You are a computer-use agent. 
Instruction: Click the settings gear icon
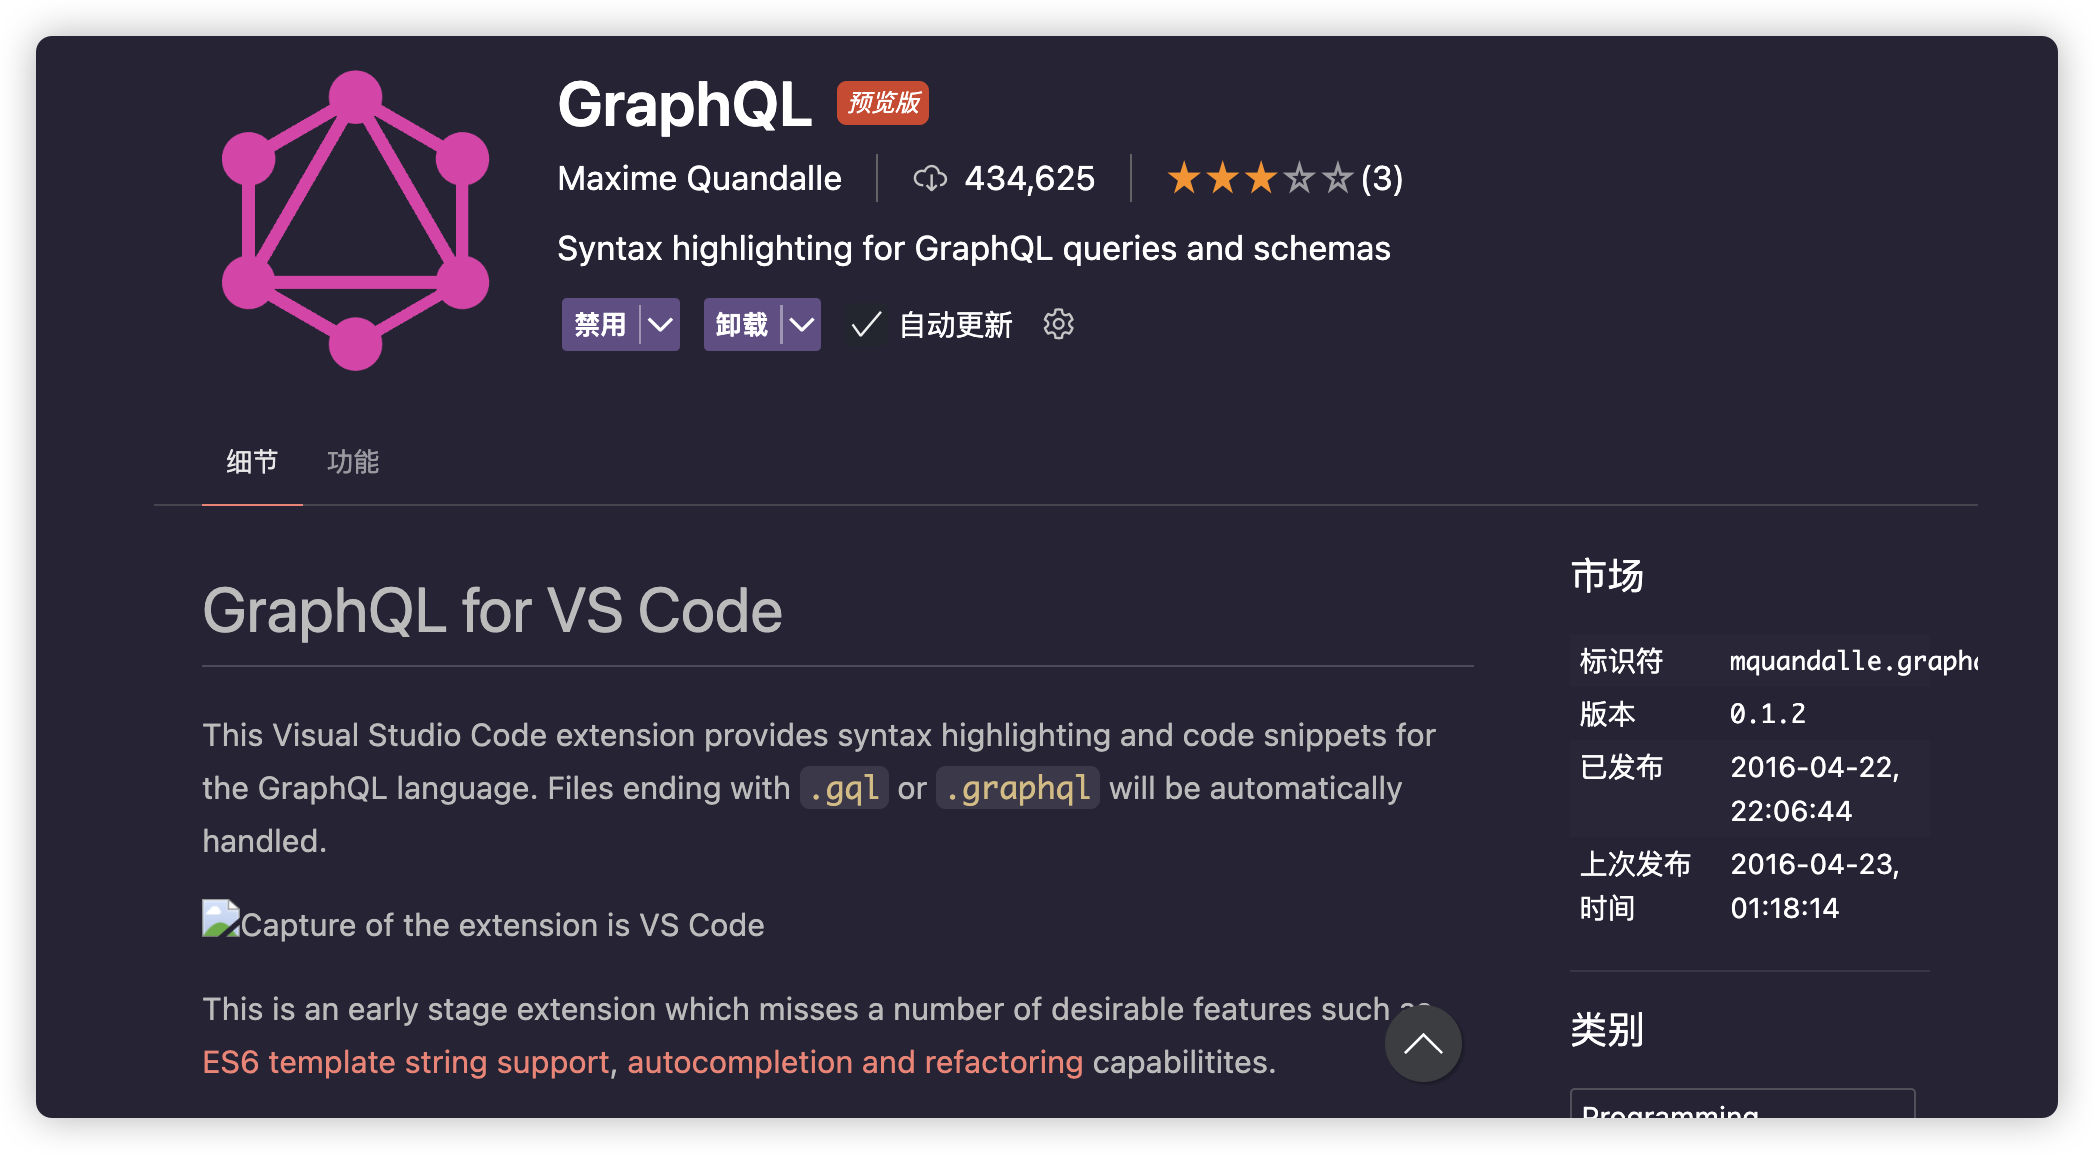click(1058, 324)
